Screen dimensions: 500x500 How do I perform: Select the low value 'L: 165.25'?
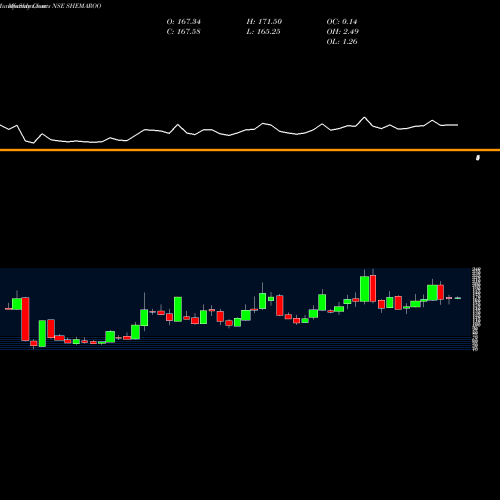pyautogui.click(x=264, y=32)
